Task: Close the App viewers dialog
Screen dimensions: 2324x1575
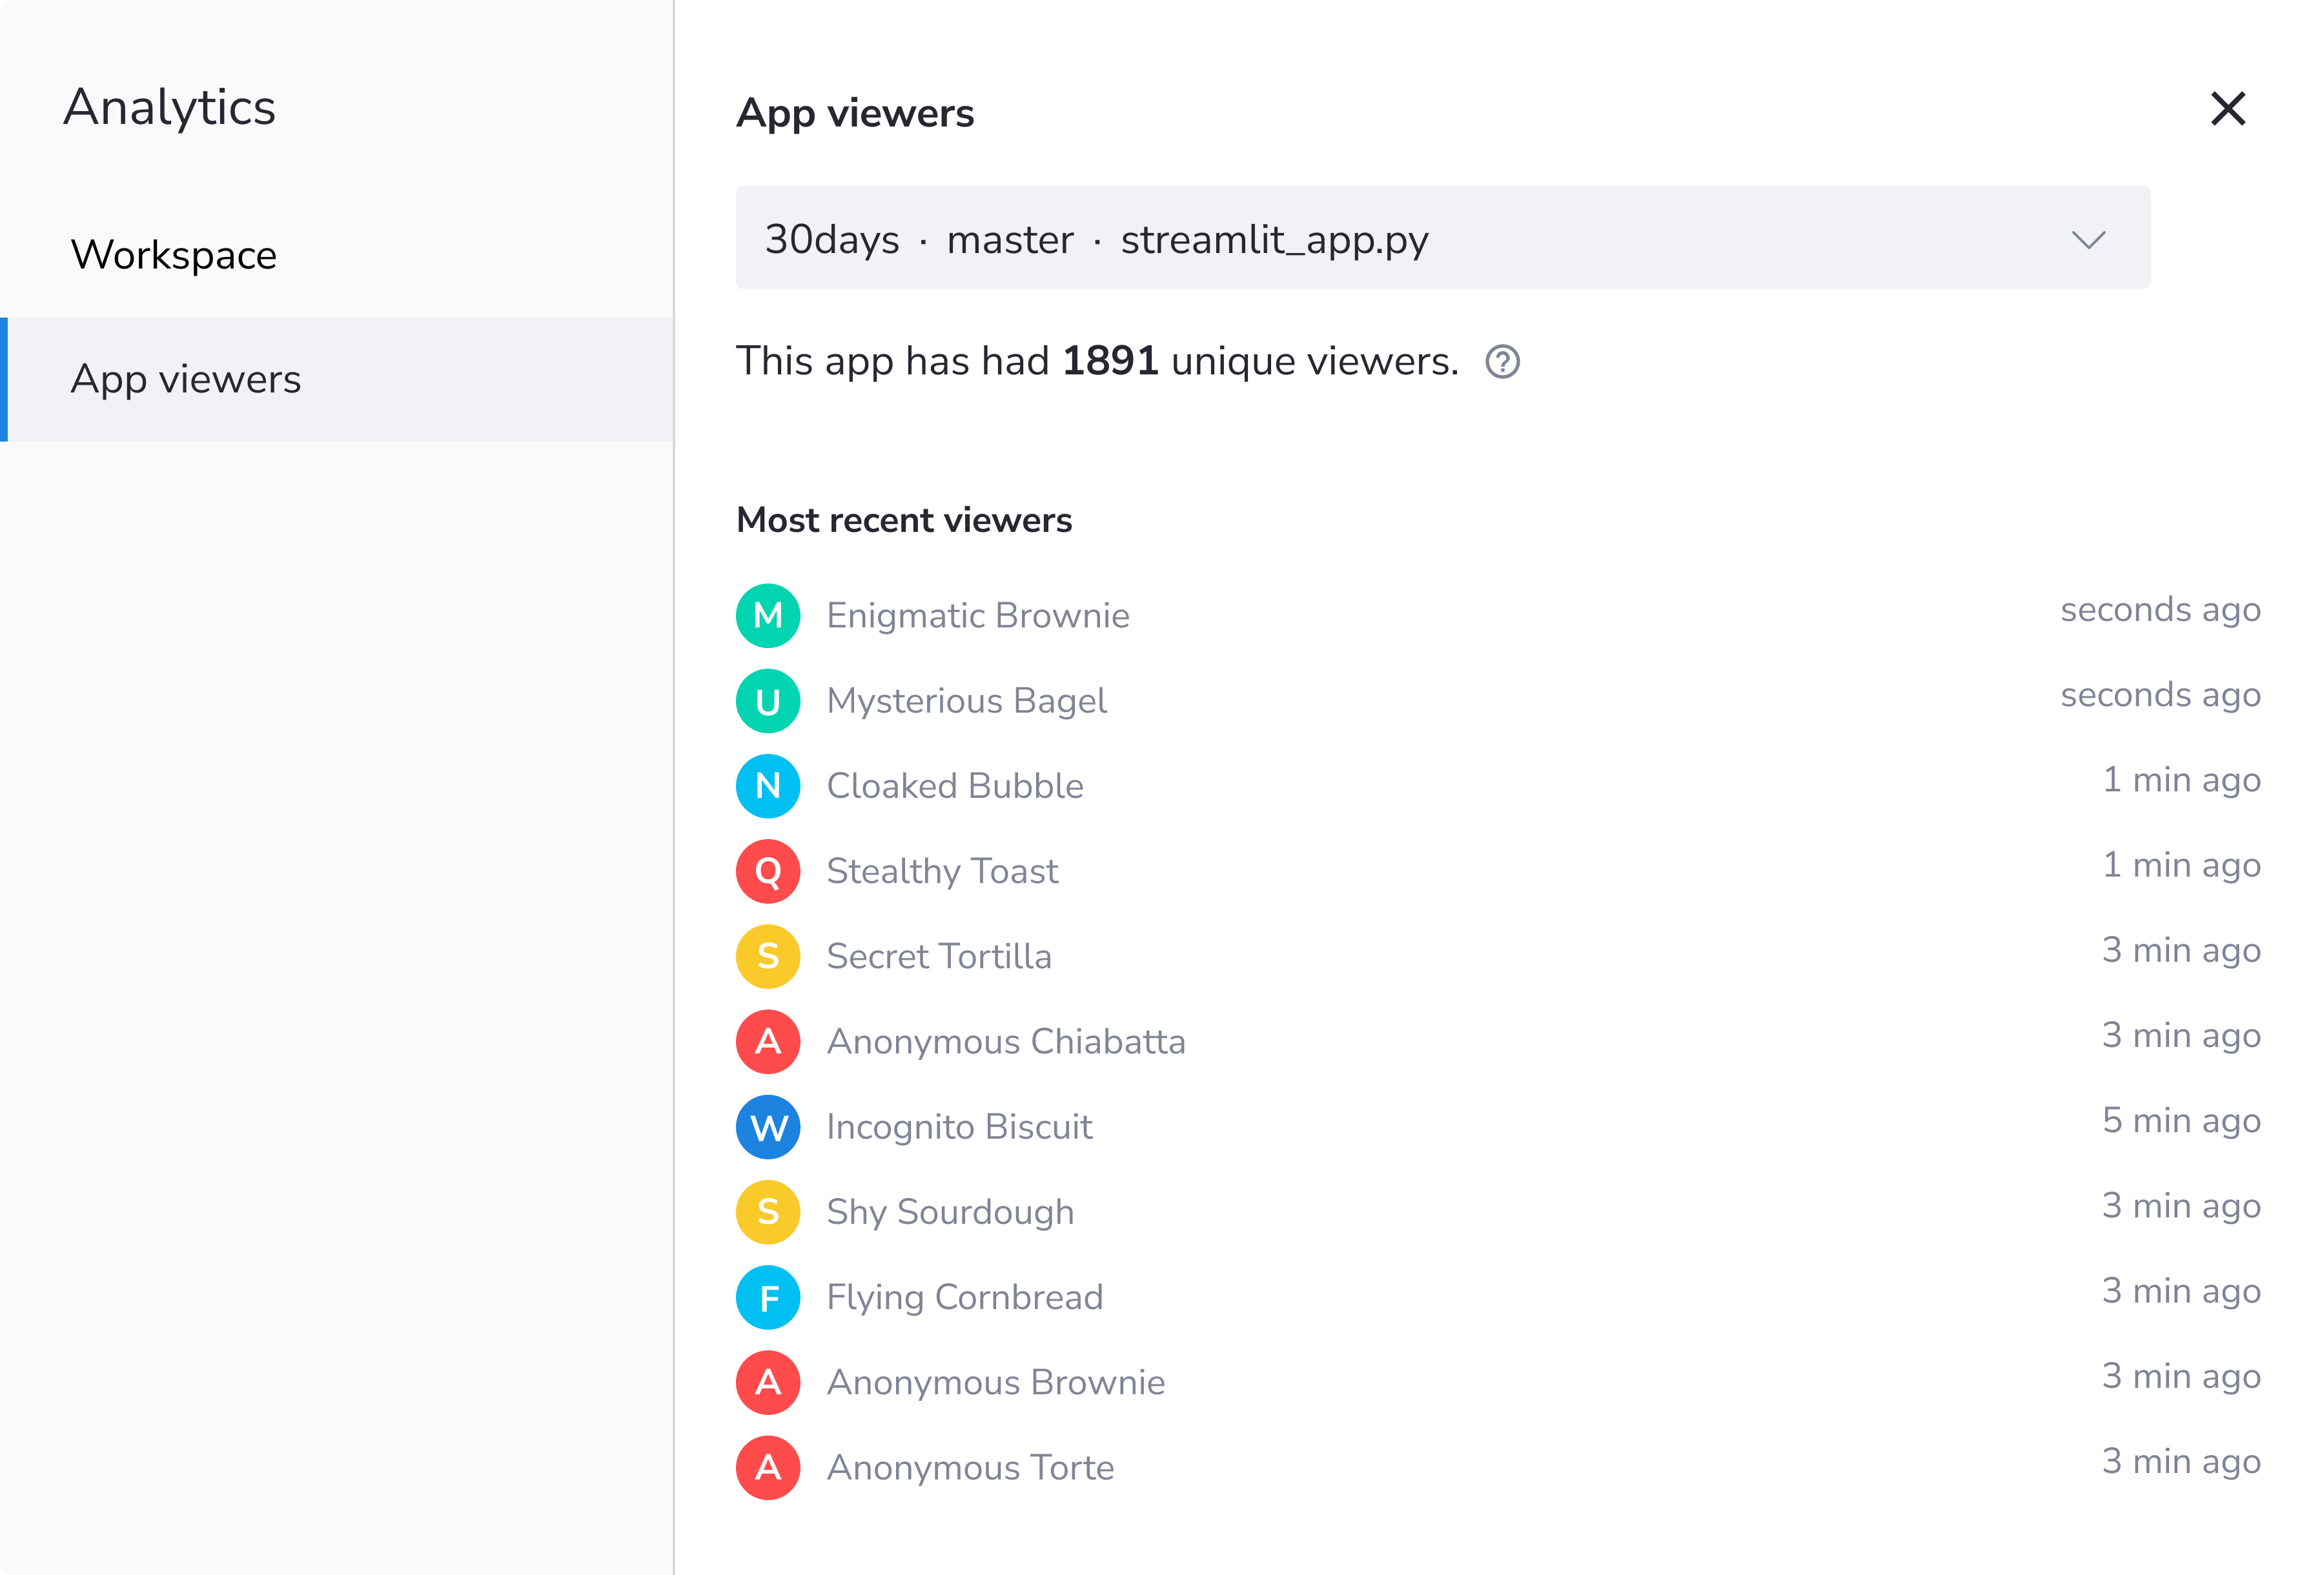Action: click(2228, 109)
